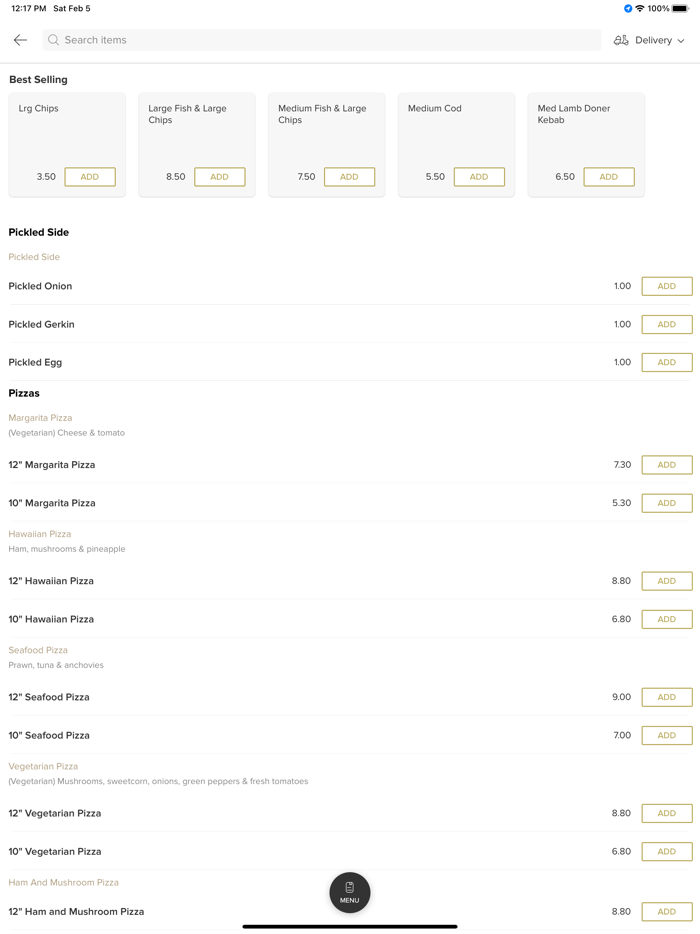Add 12" Seafood Pizza
The height and width of the screenshot is (934, 700).
coord(666,697)
